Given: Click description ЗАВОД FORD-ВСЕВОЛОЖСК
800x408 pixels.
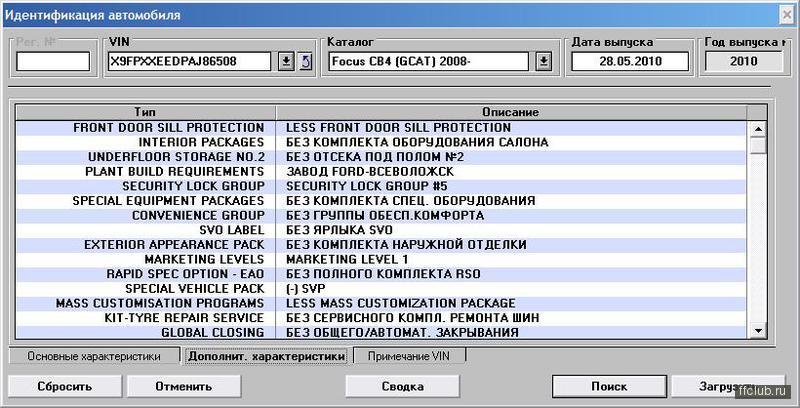Looking at the screenshot, I should tap(370, 171).
